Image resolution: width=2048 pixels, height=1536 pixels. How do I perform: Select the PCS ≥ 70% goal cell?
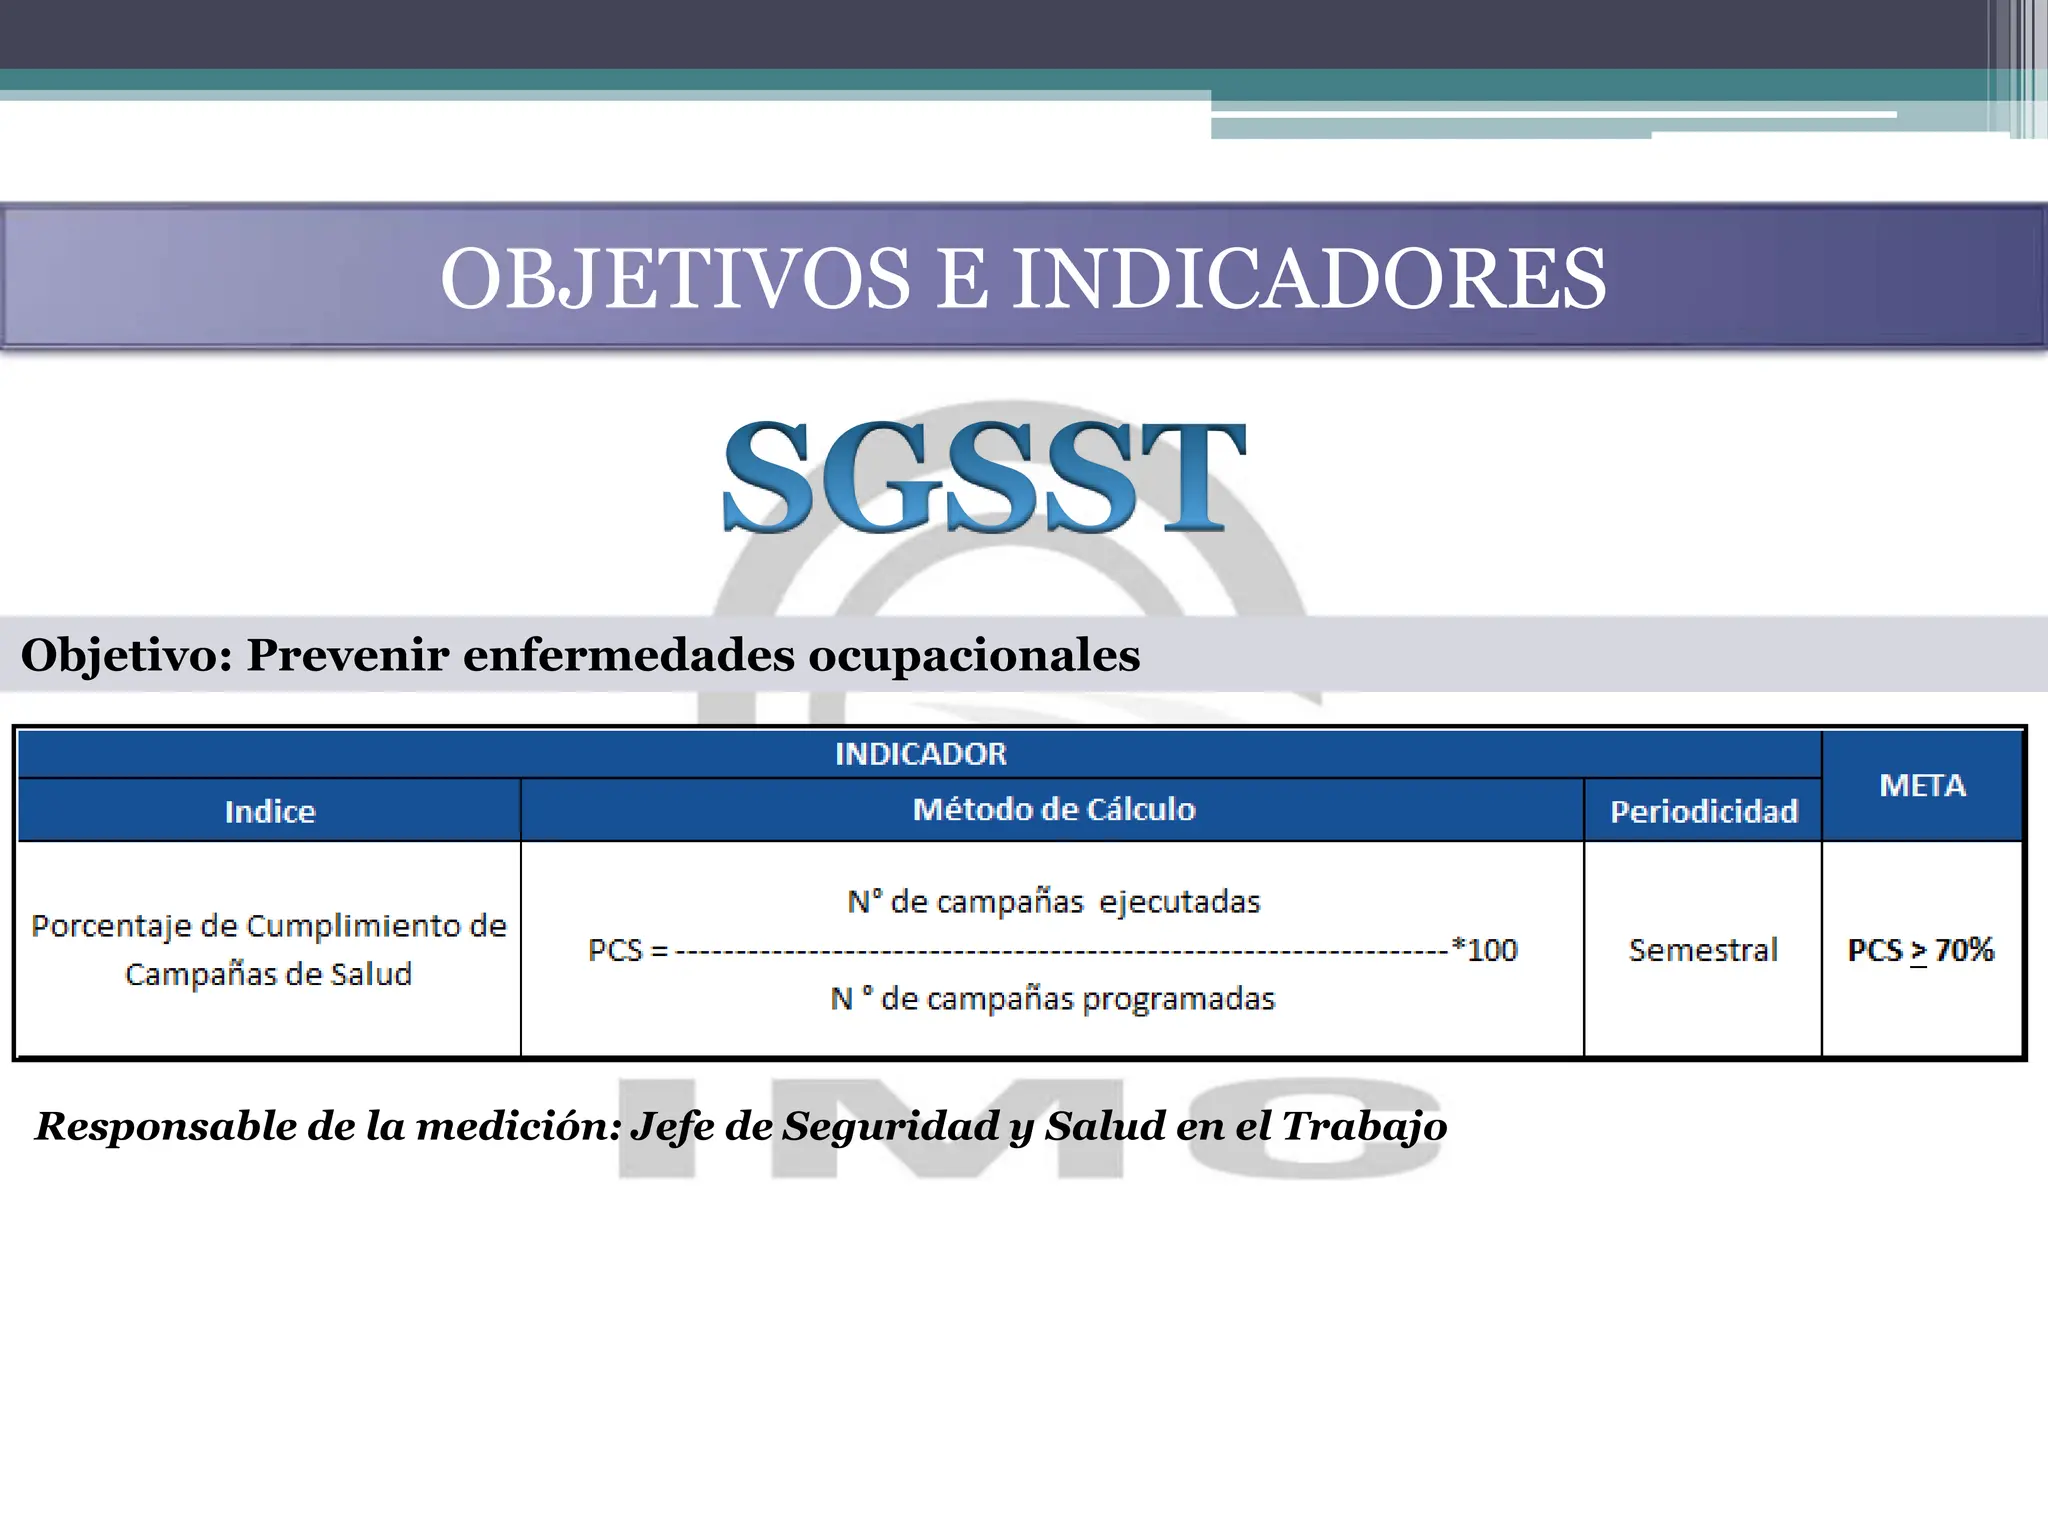(1921, 950)
